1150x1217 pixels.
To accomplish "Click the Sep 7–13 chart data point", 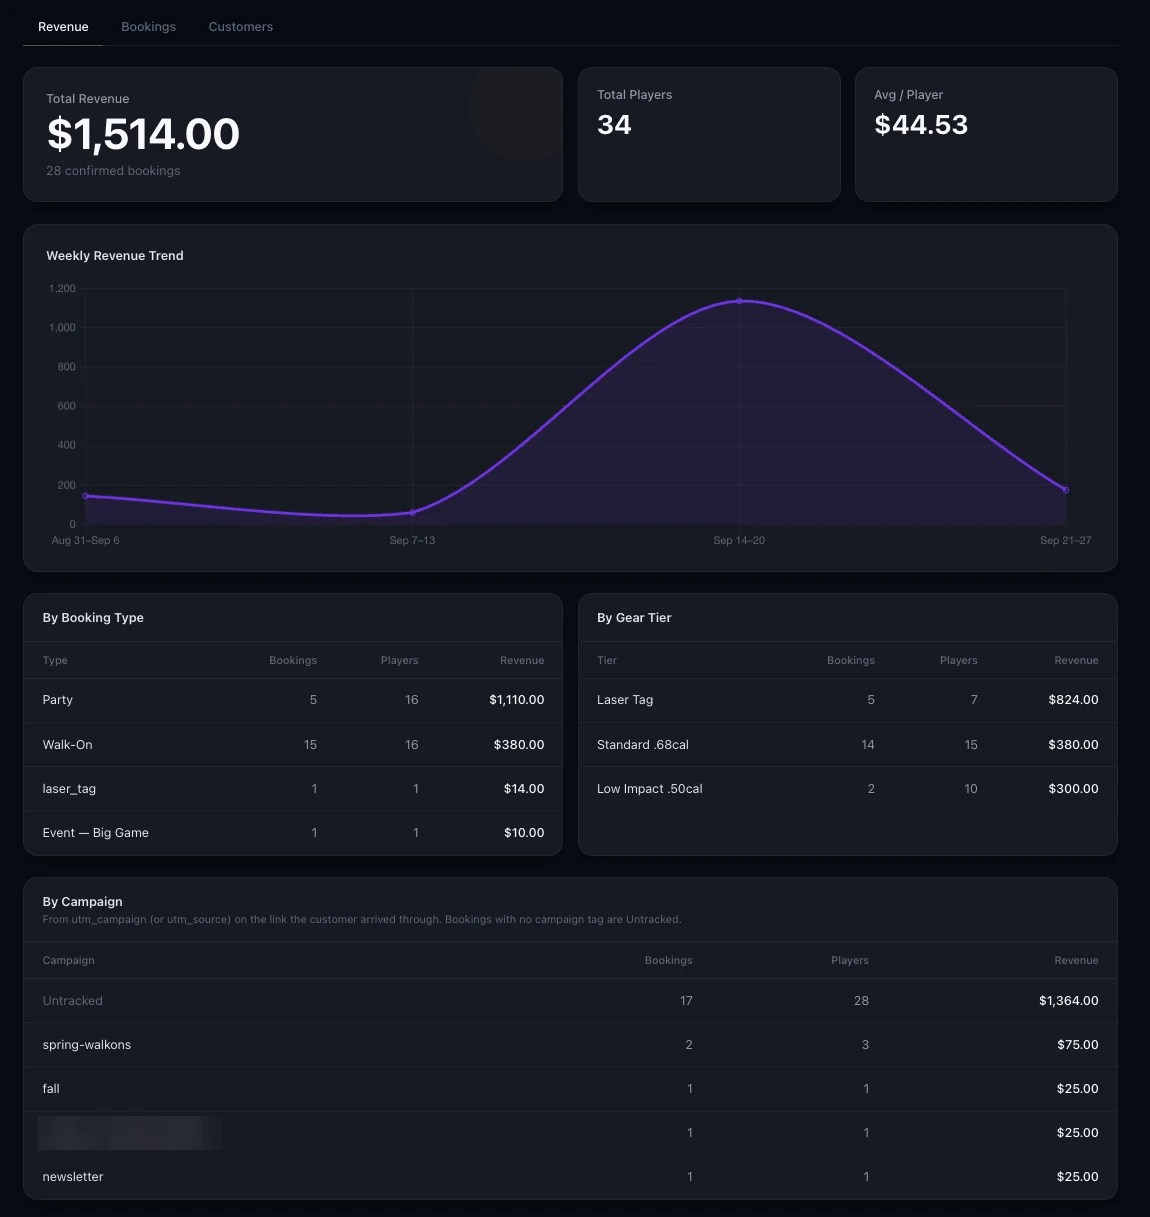I will click(412, 512).
